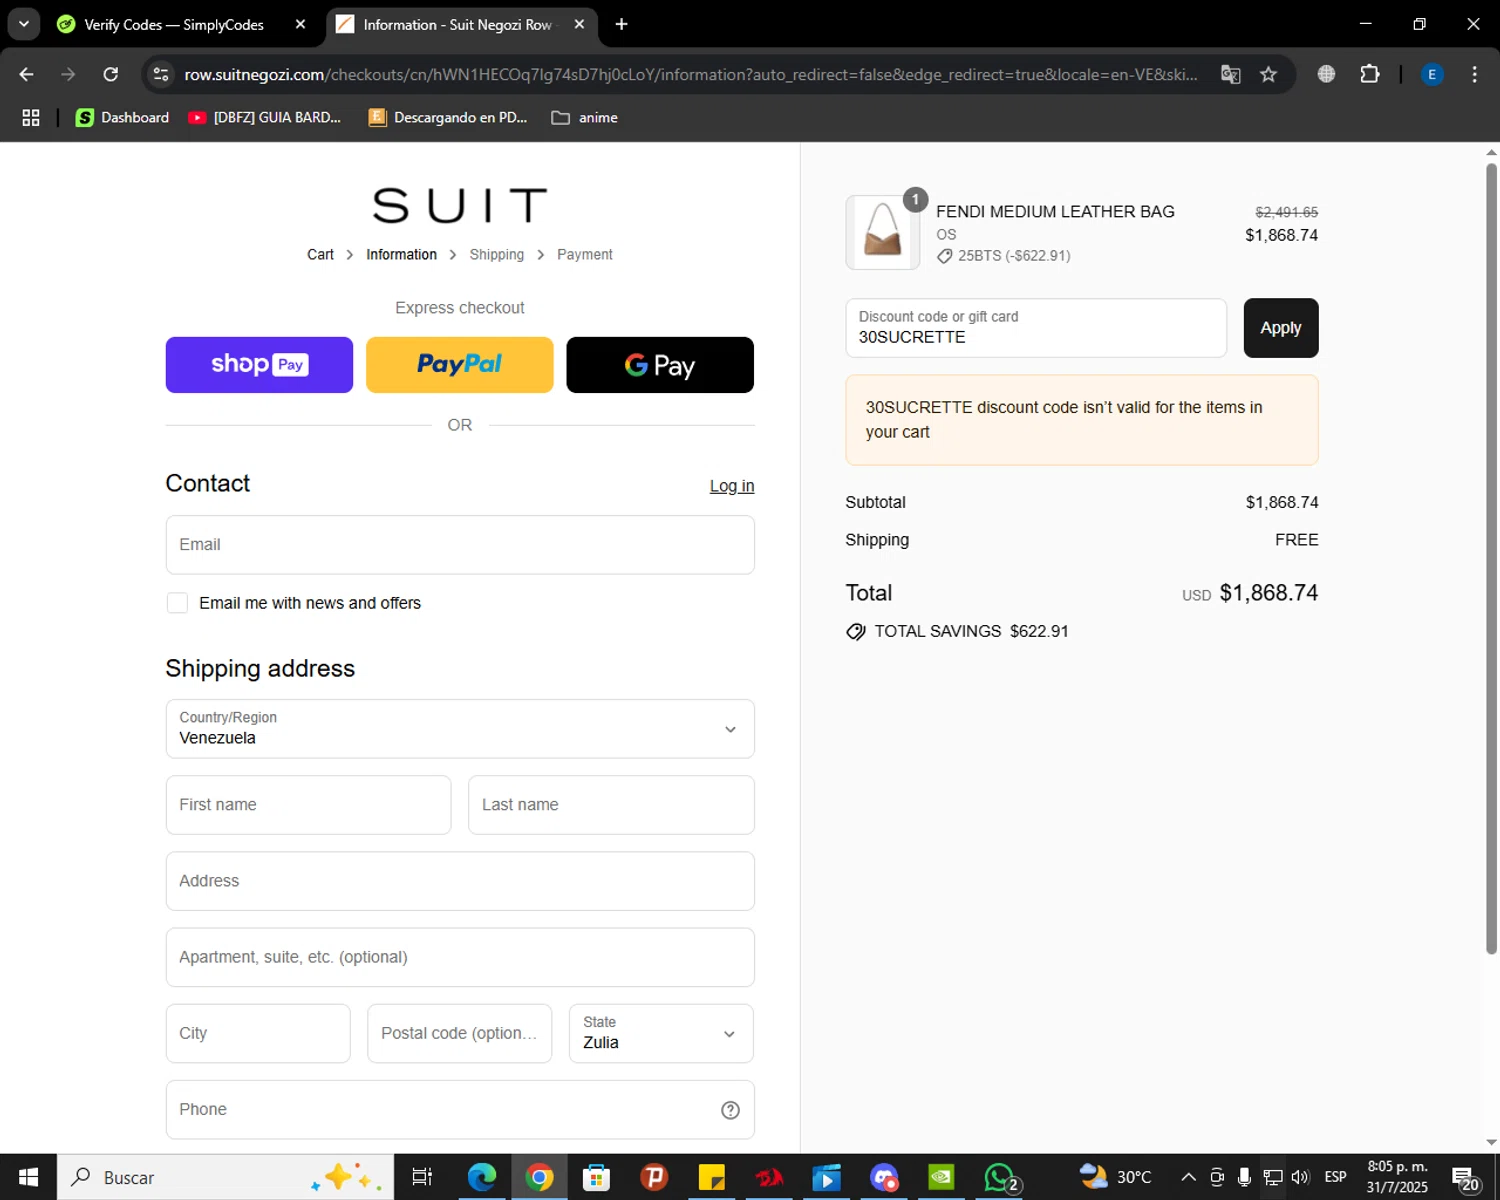Screen dimensions: 1500x1200
Task: Open the Windows Start menu
Action: [28, 1177]
